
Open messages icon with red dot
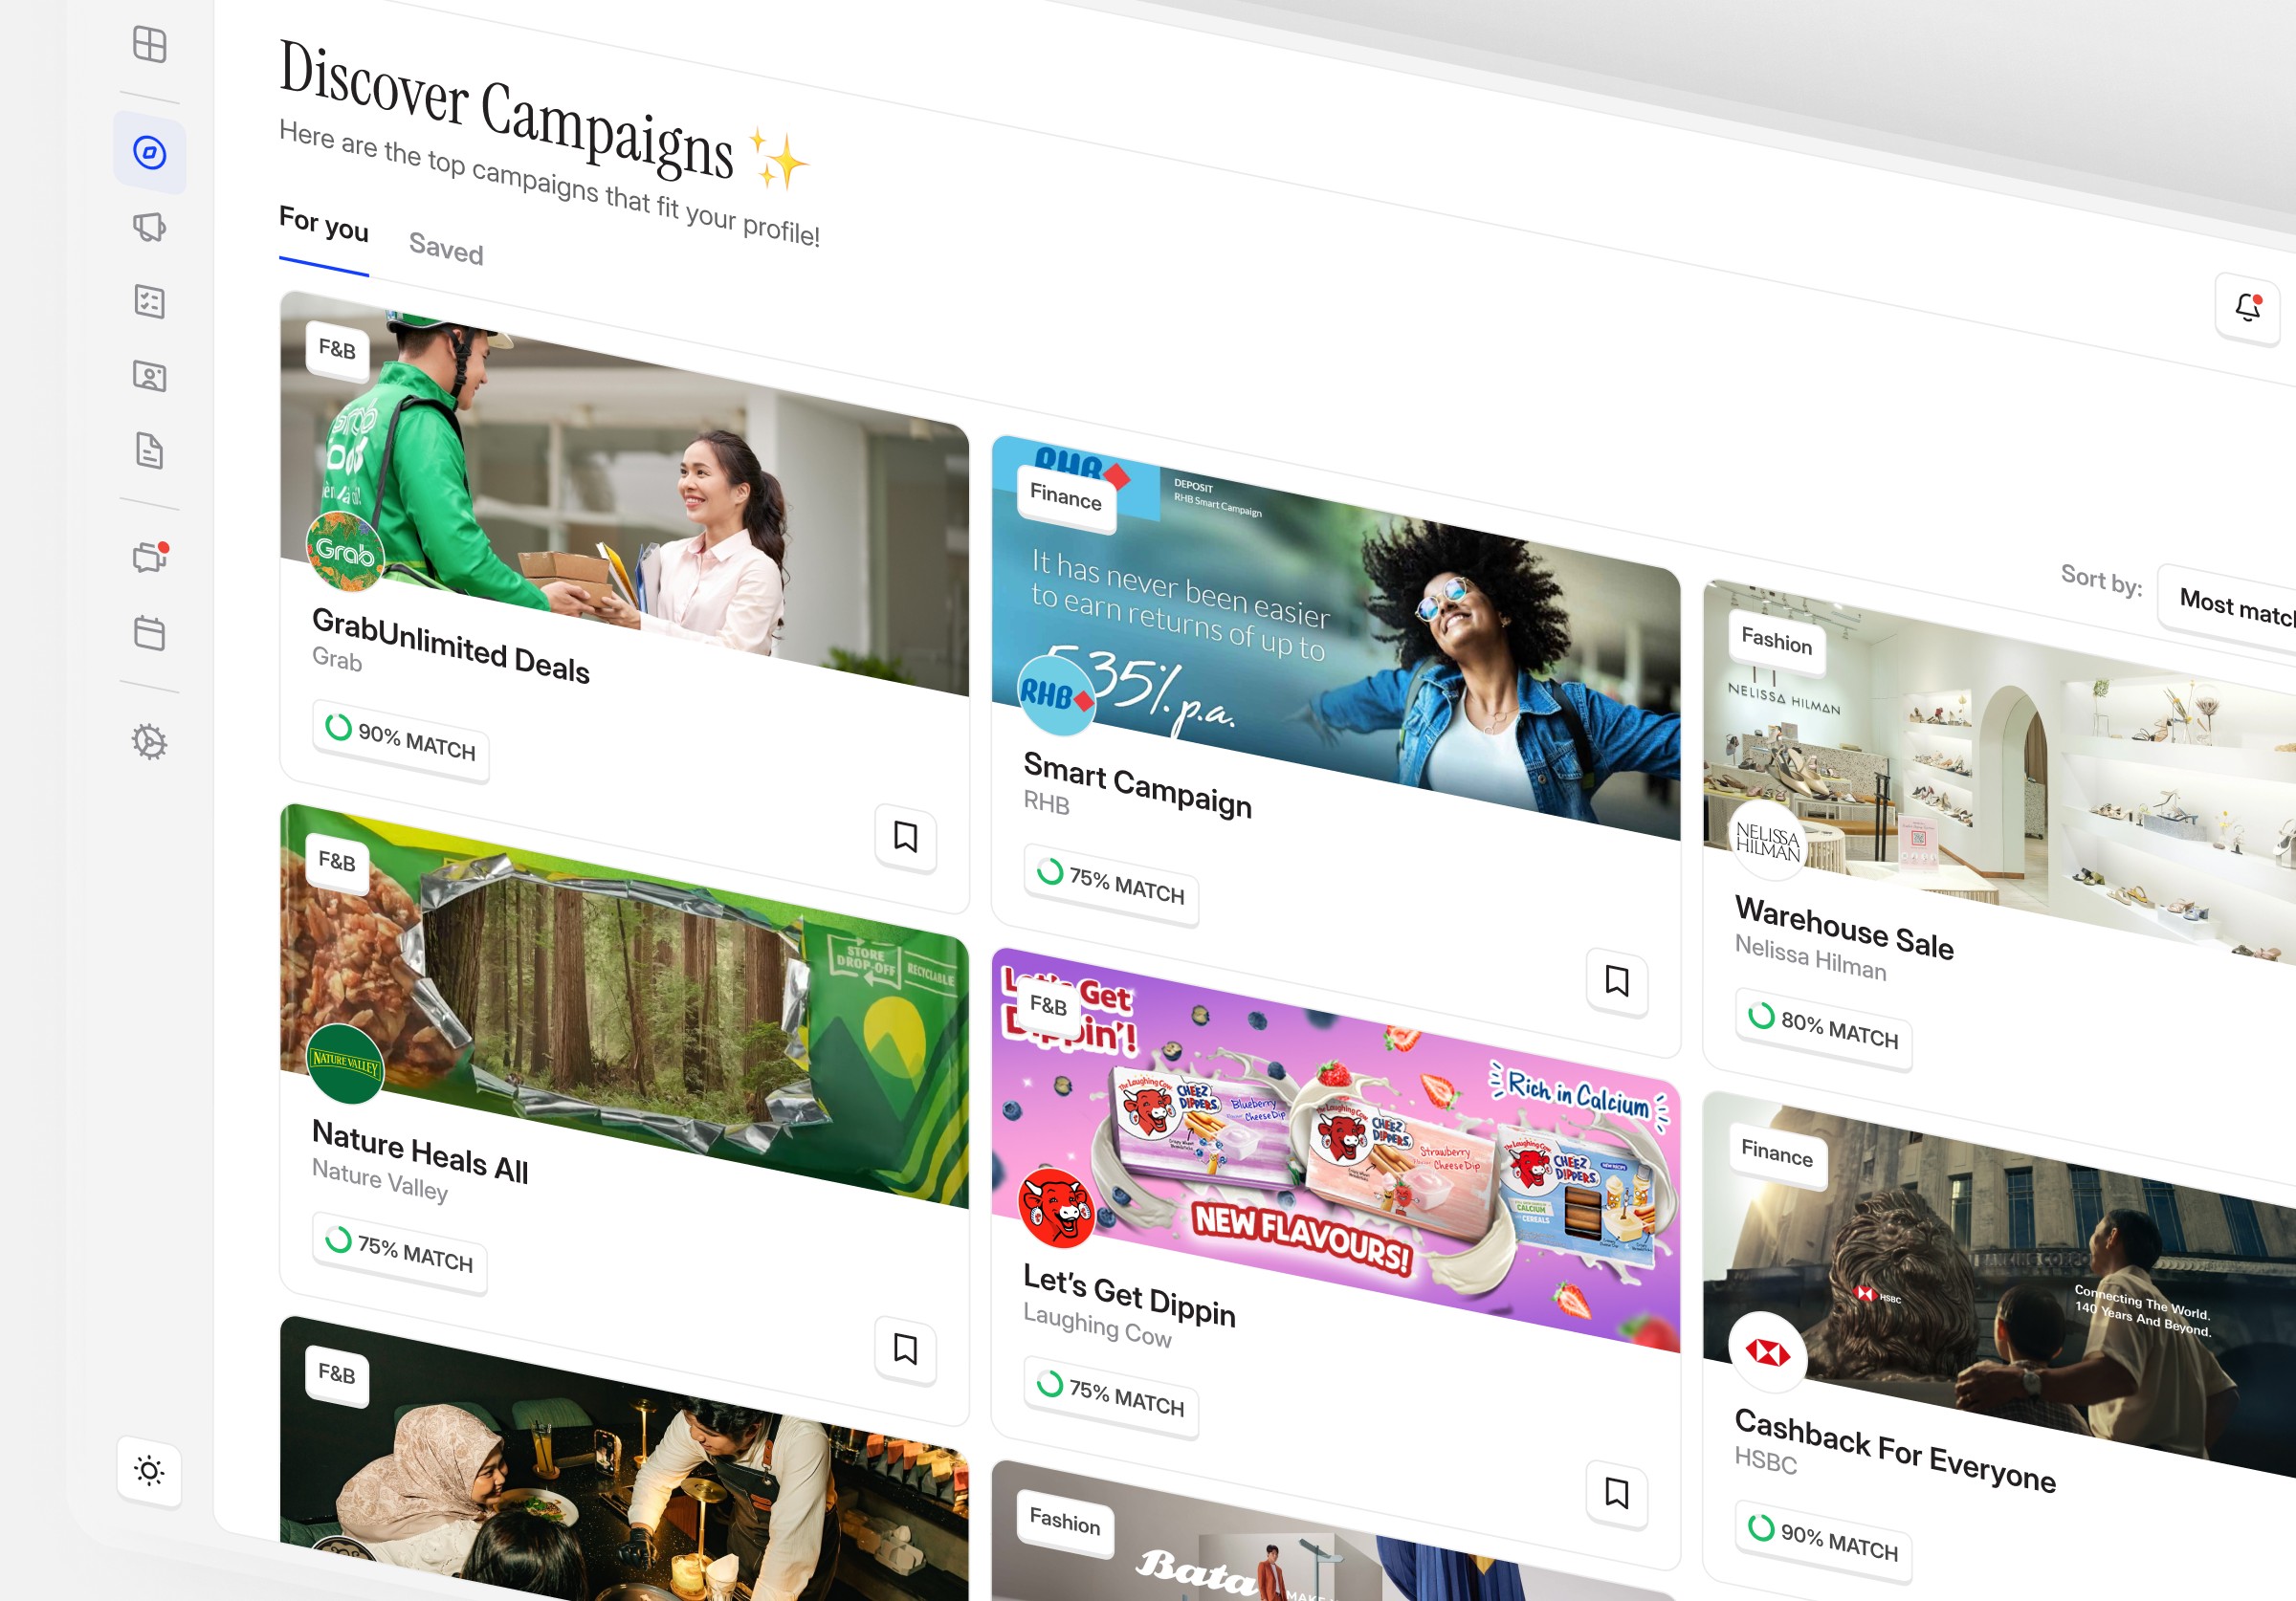pos(149,557)
